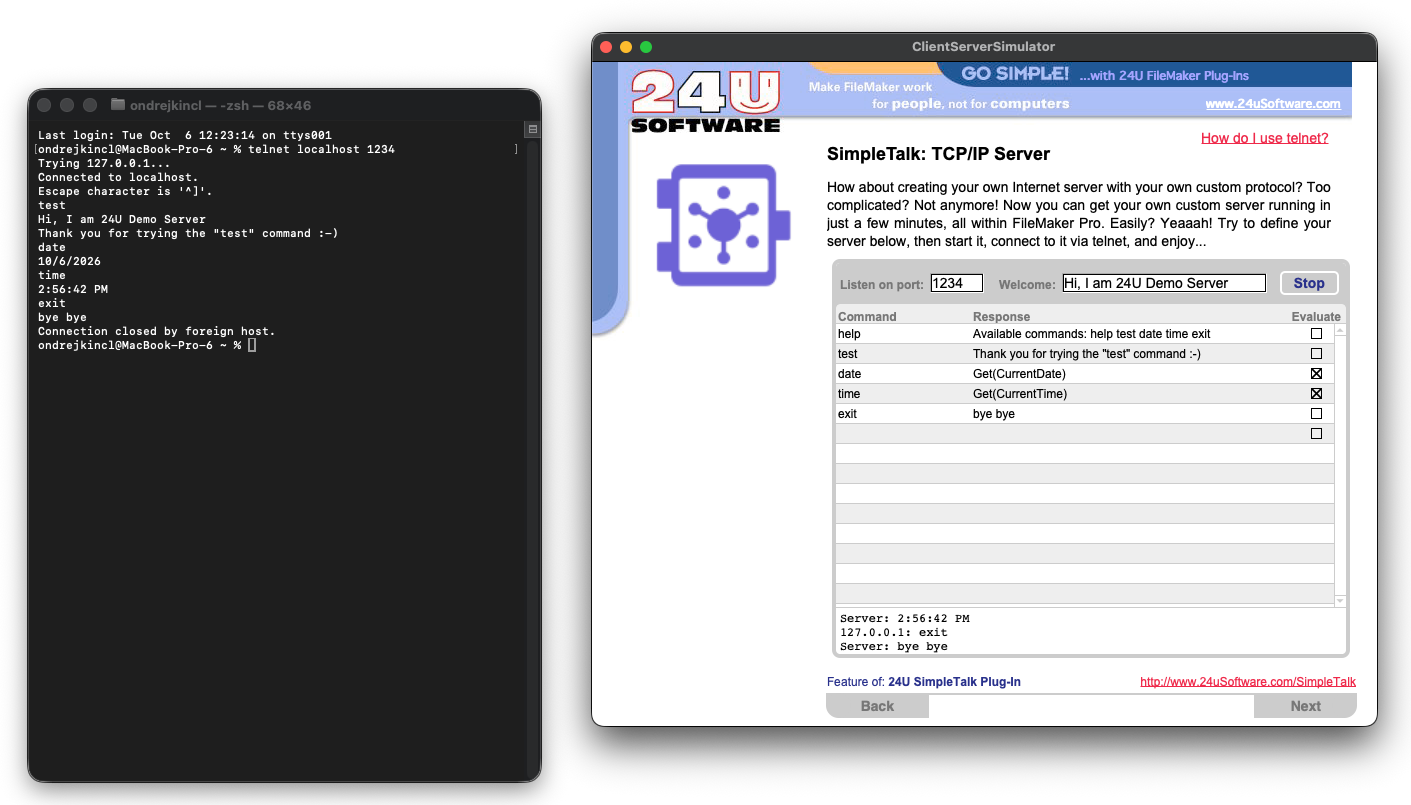
Task: Open the 'How do I use telnet?' link
Action: [x=1265, y=138]
